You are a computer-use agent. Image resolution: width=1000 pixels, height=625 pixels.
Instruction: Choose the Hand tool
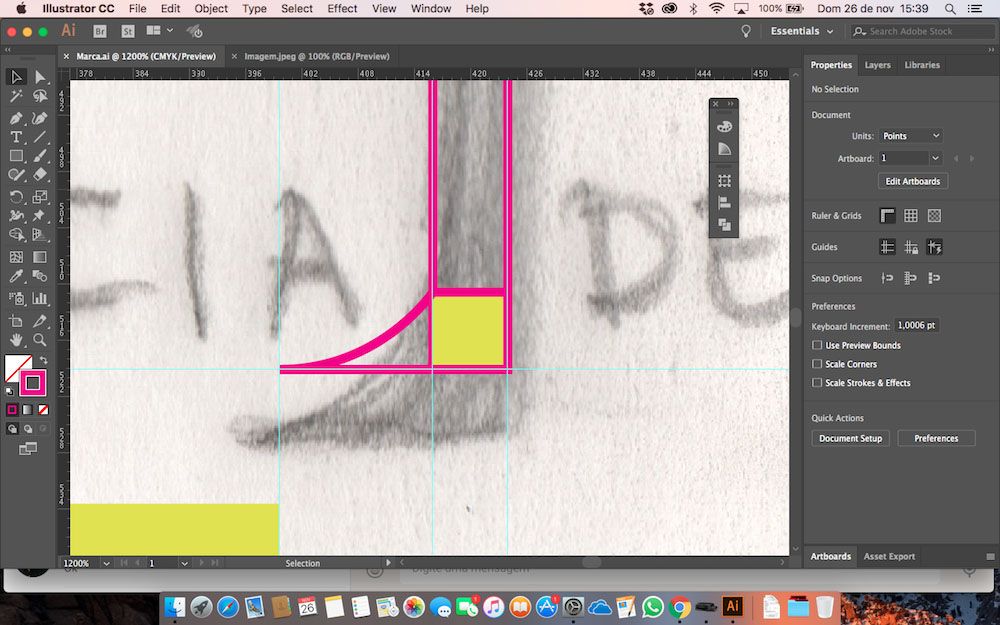[x=16, y=340]
